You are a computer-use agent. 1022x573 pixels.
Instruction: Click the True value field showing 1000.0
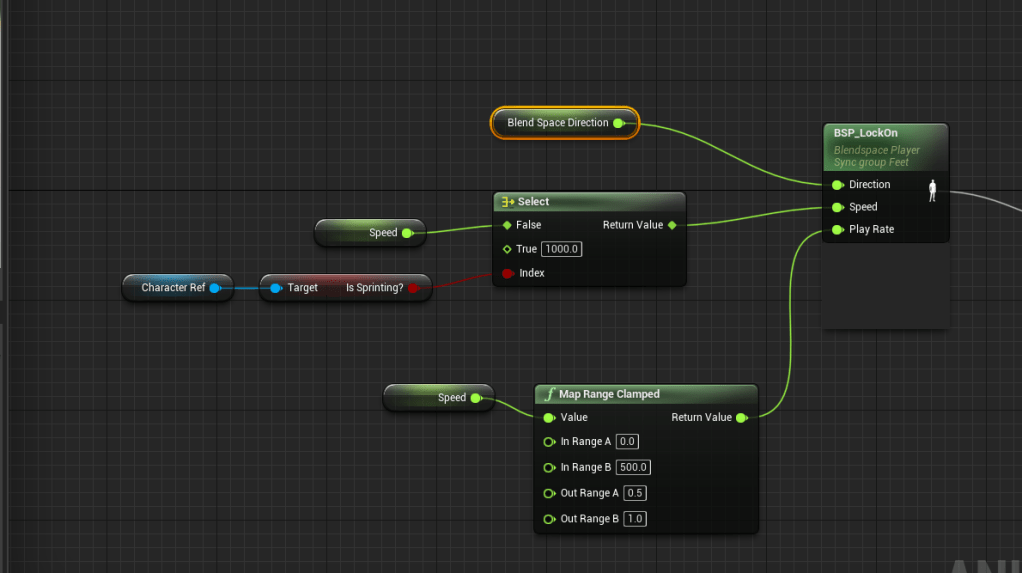(x=561, y=249)
